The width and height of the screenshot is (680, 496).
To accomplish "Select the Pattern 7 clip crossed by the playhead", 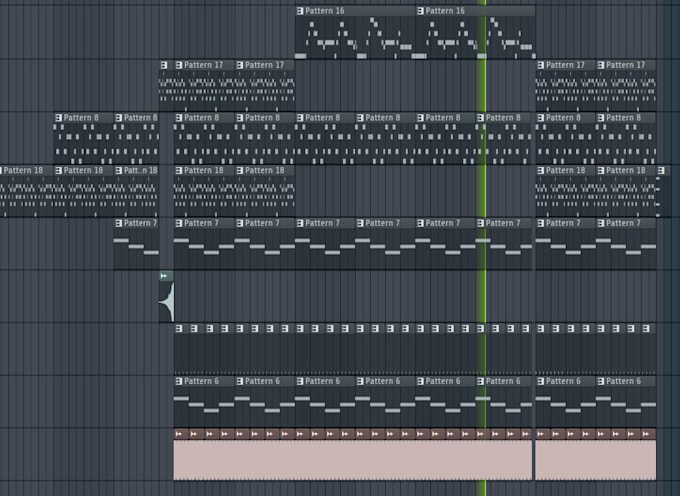I will 503,244.
